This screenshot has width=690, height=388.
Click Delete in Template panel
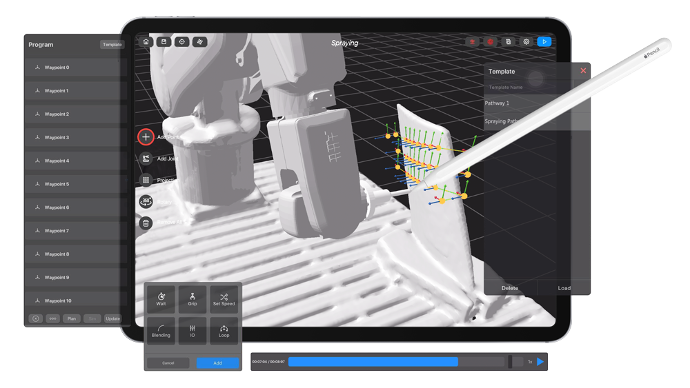pos(510,288)
